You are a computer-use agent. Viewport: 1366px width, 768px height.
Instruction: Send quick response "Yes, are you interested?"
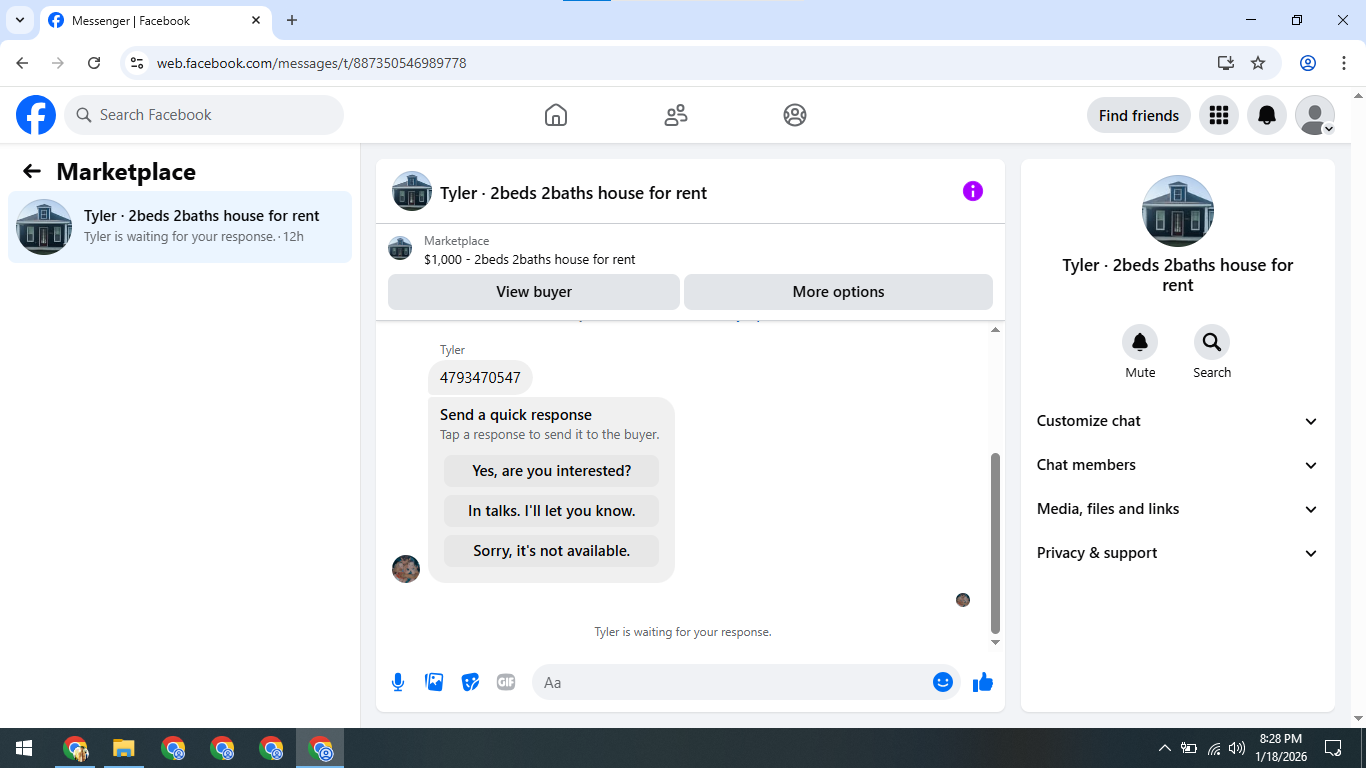click(x=552, y=471)
